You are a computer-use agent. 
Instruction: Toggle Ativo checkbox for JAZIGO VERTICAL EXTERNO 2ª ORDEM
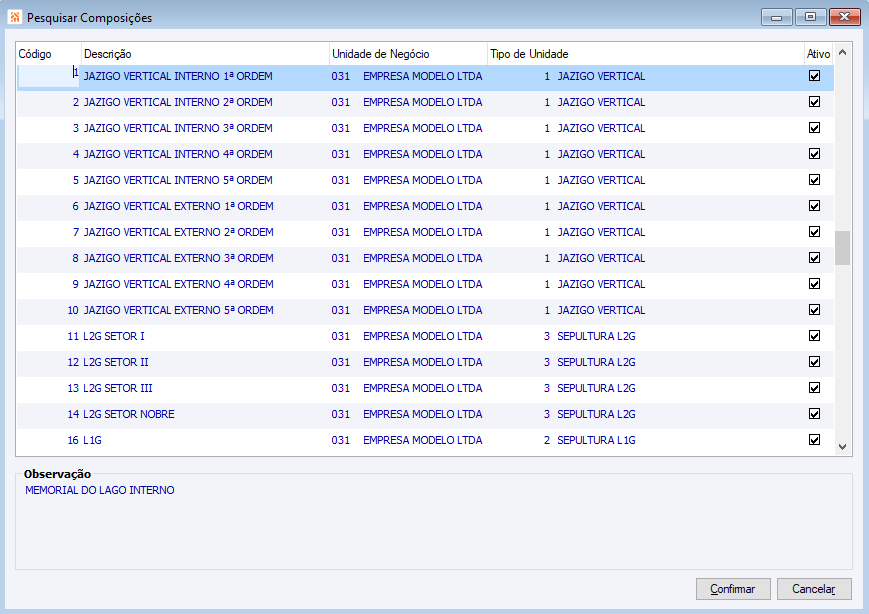[814, 232]
